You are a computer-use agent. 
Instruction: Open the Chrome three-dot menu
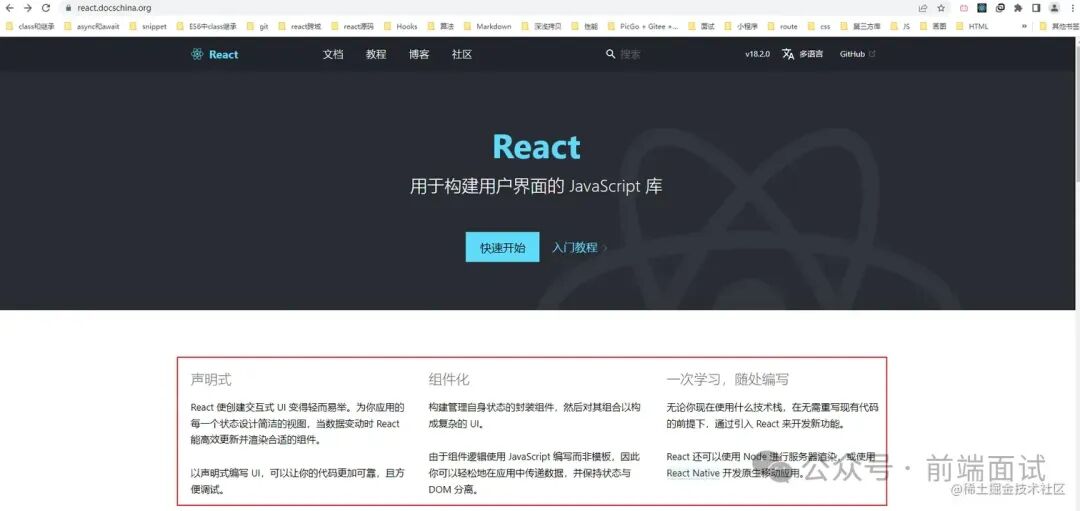[x=1072, y=8]
